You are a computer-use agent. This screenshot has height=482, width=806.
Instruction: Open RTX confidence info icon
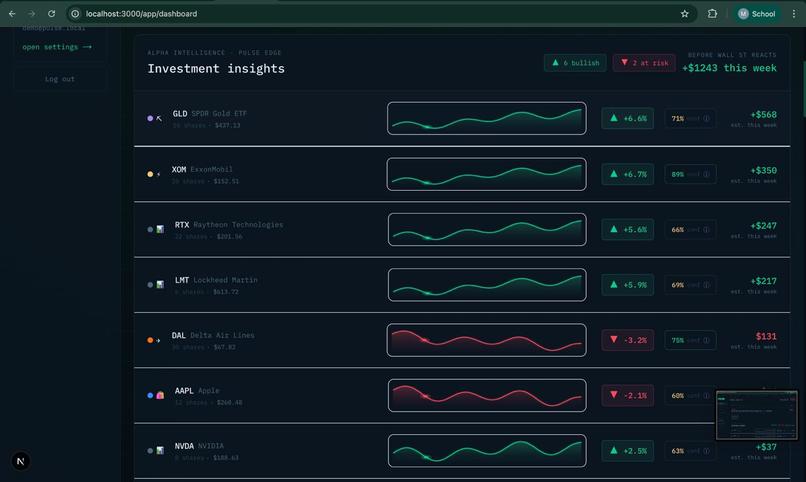pos(706,230)
